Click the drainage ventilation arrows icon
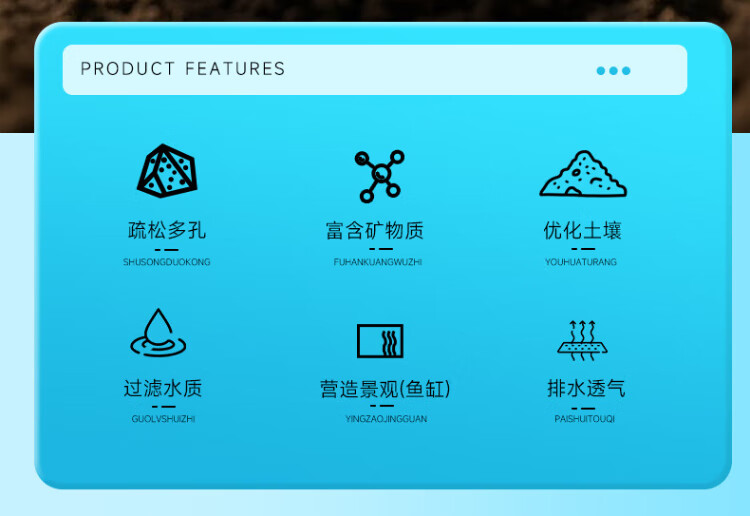This screenshot has width=750, height=516. point(582,340)
